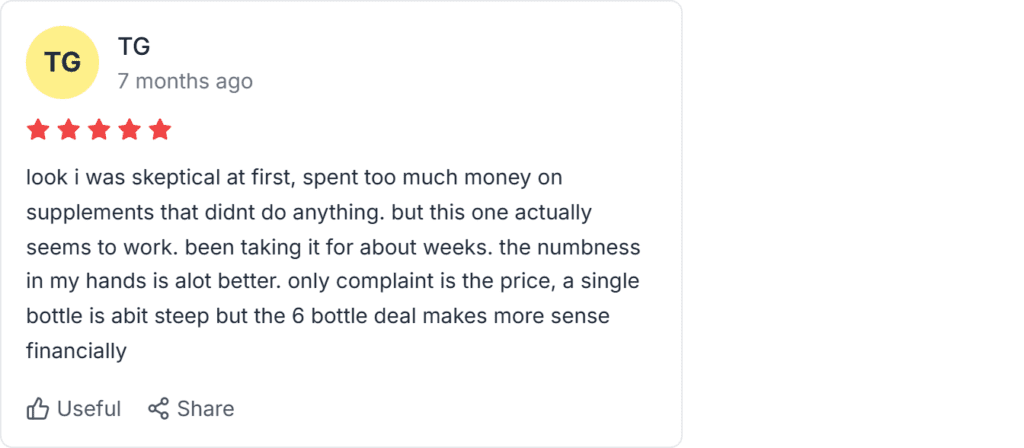Screen dimensions: 1024x448
Task: Click the line starting "supplements that didnt"
Action: point(309,213)
